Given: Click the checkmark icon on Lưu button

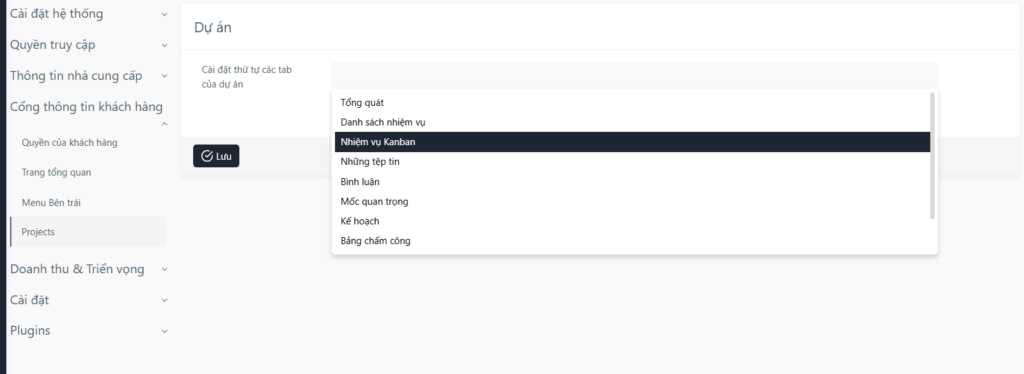Looking at the screenshot, I should [x=207, y=156].
